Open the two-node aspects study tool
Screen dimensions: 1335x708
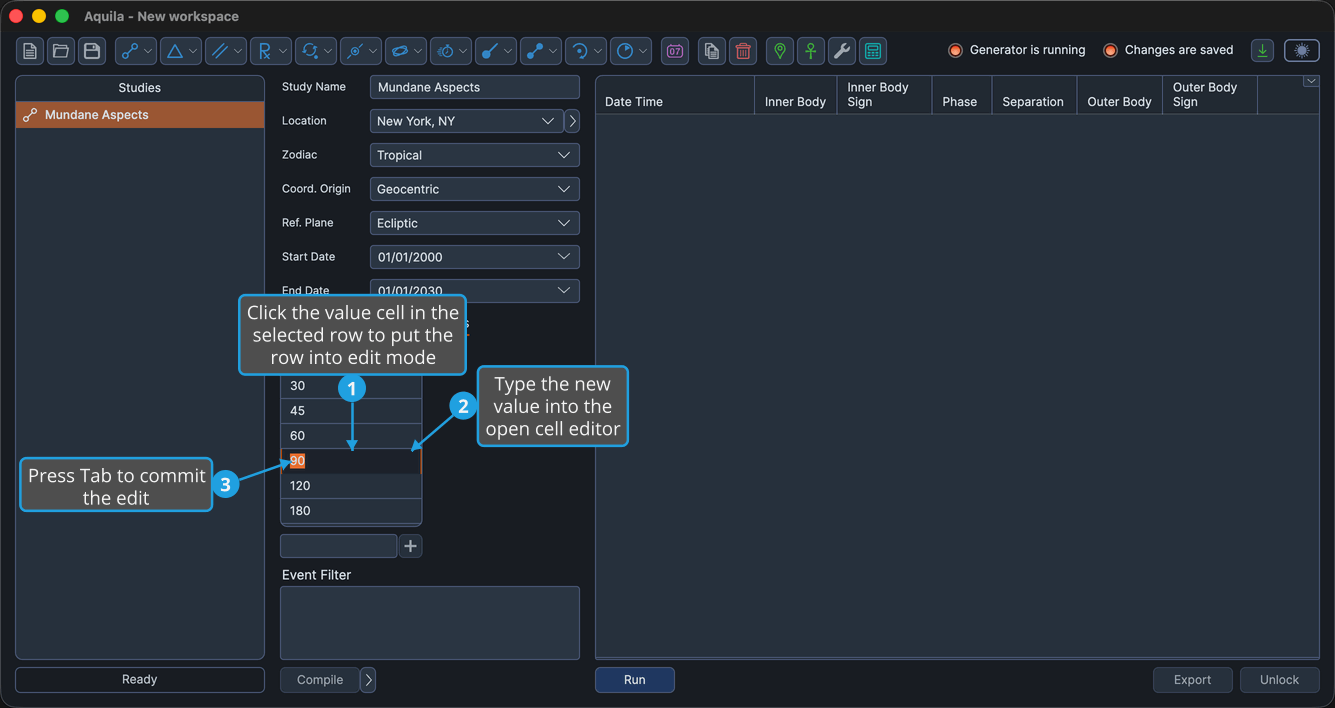click(x=136, y=51)
